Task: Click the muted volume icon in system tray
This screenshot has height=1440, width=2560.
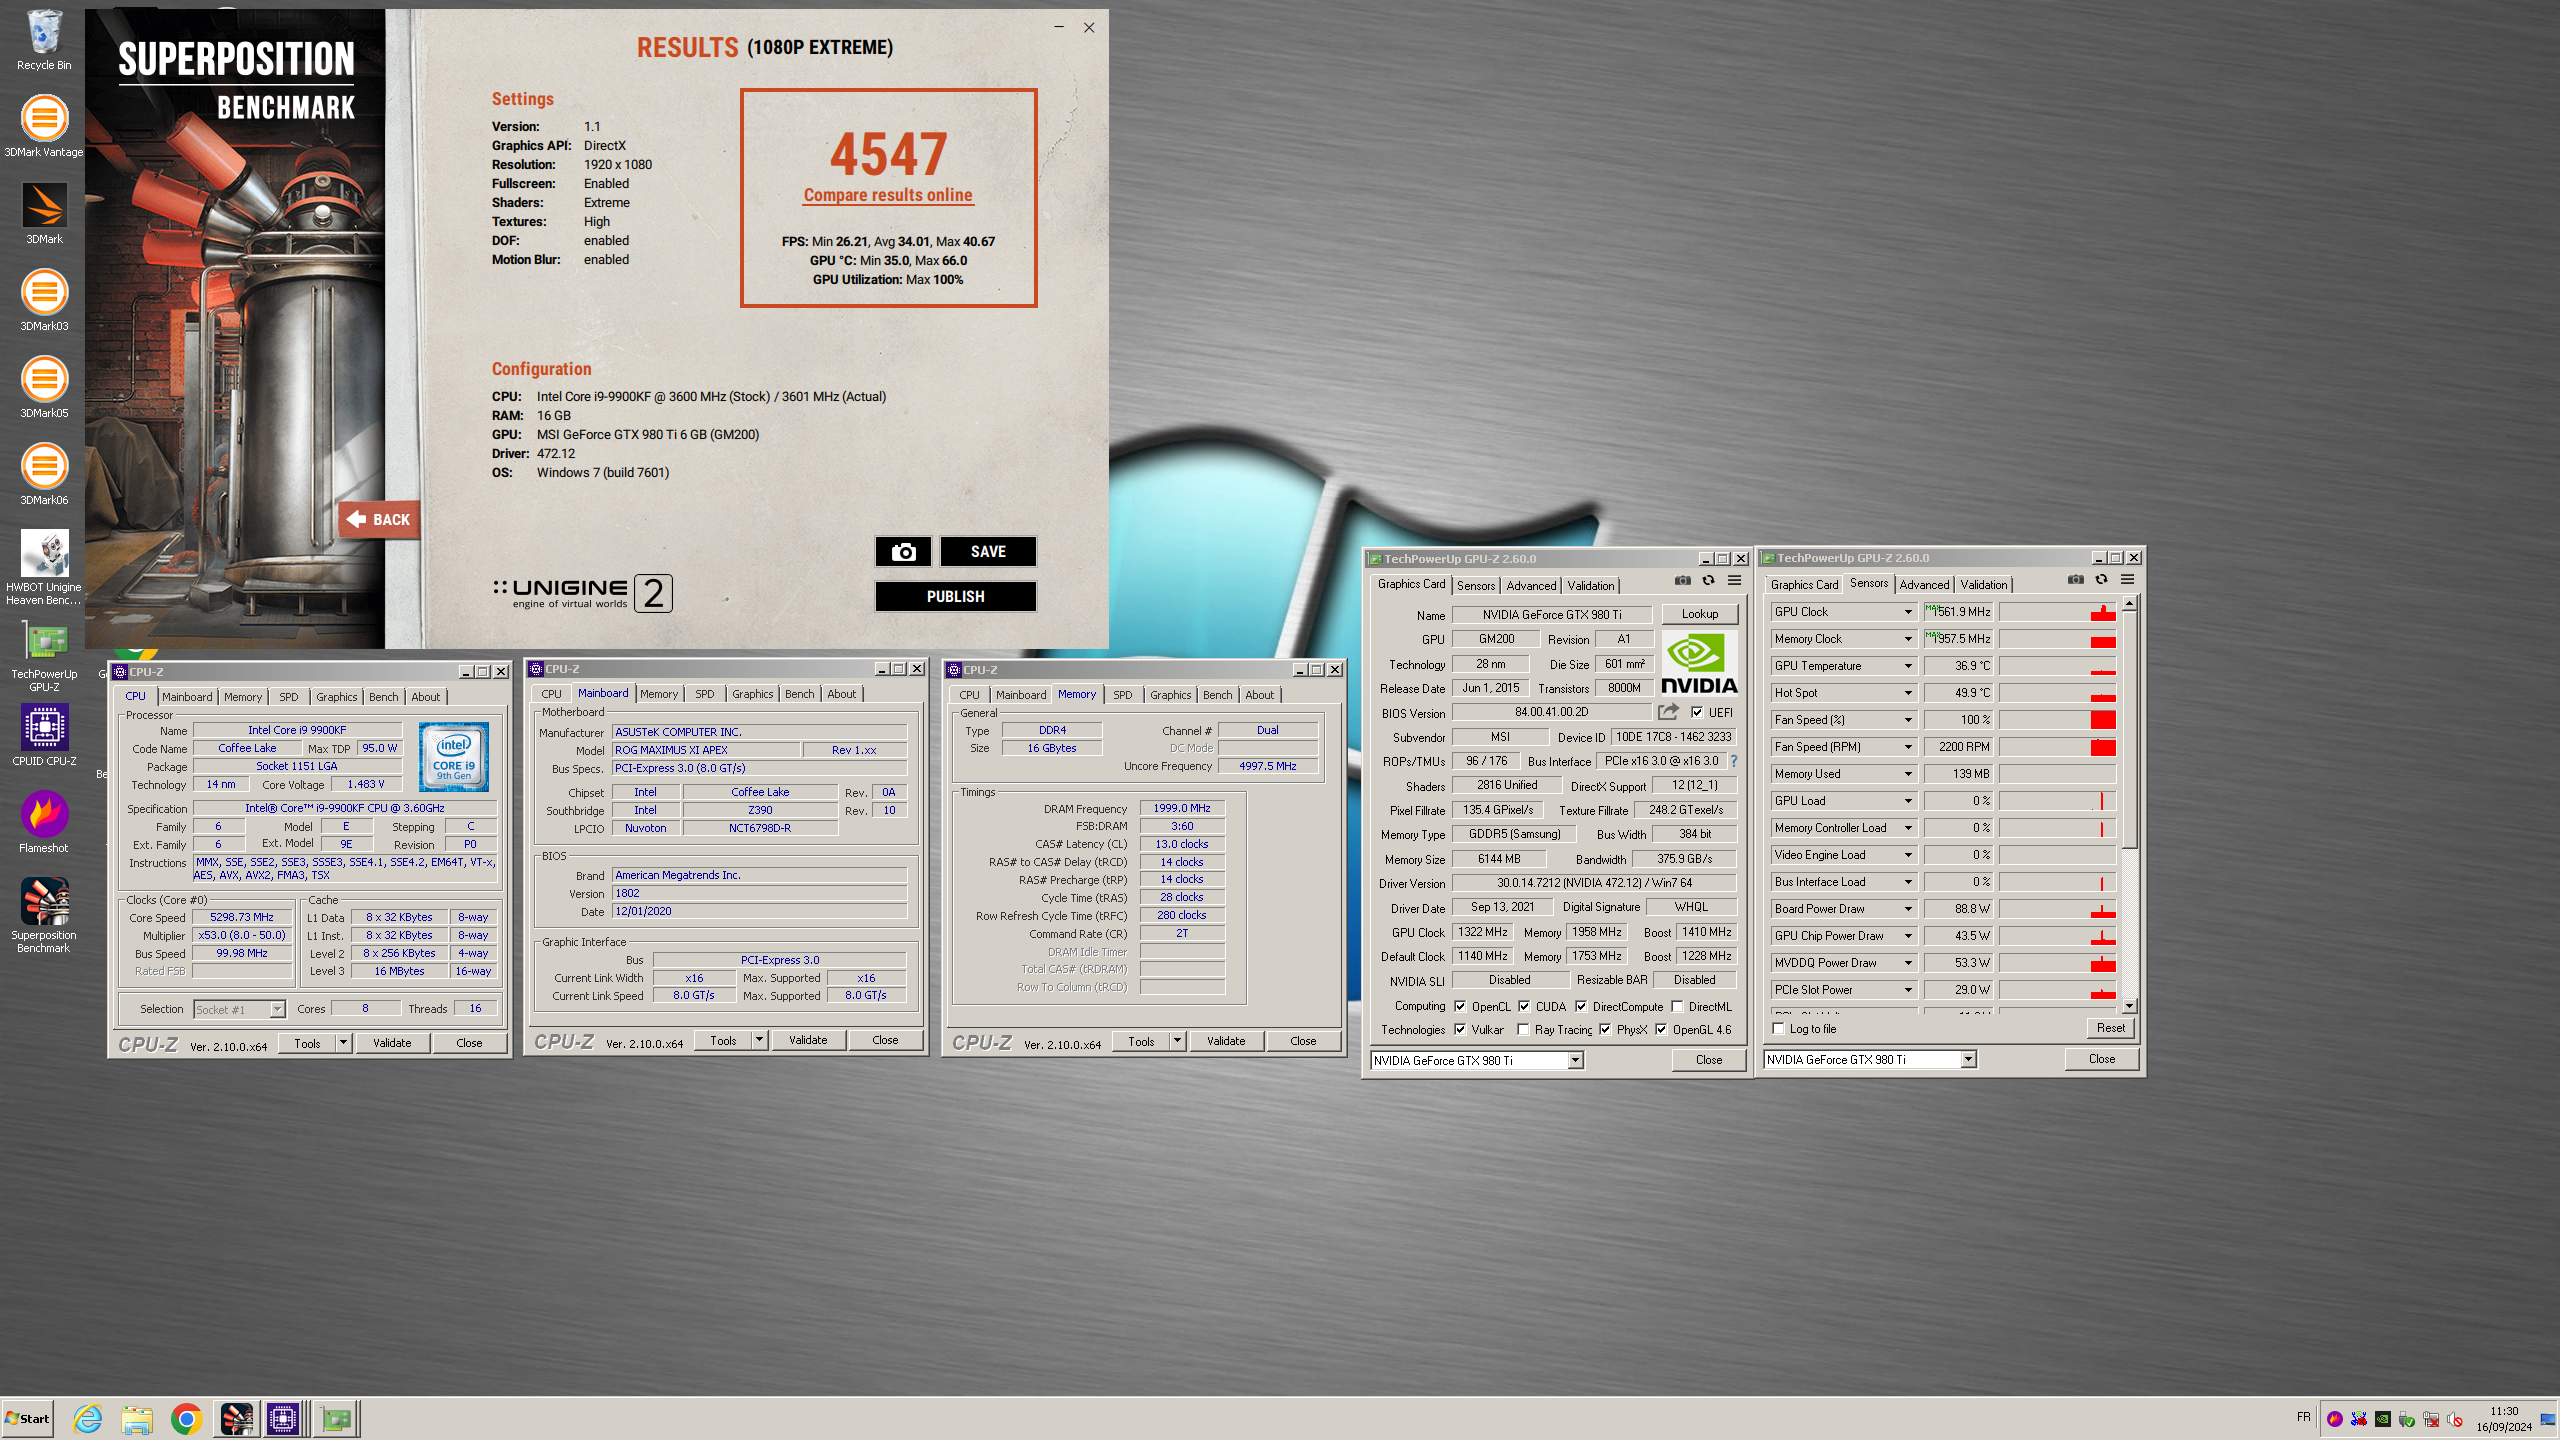Action: tap(2455, 1419)
